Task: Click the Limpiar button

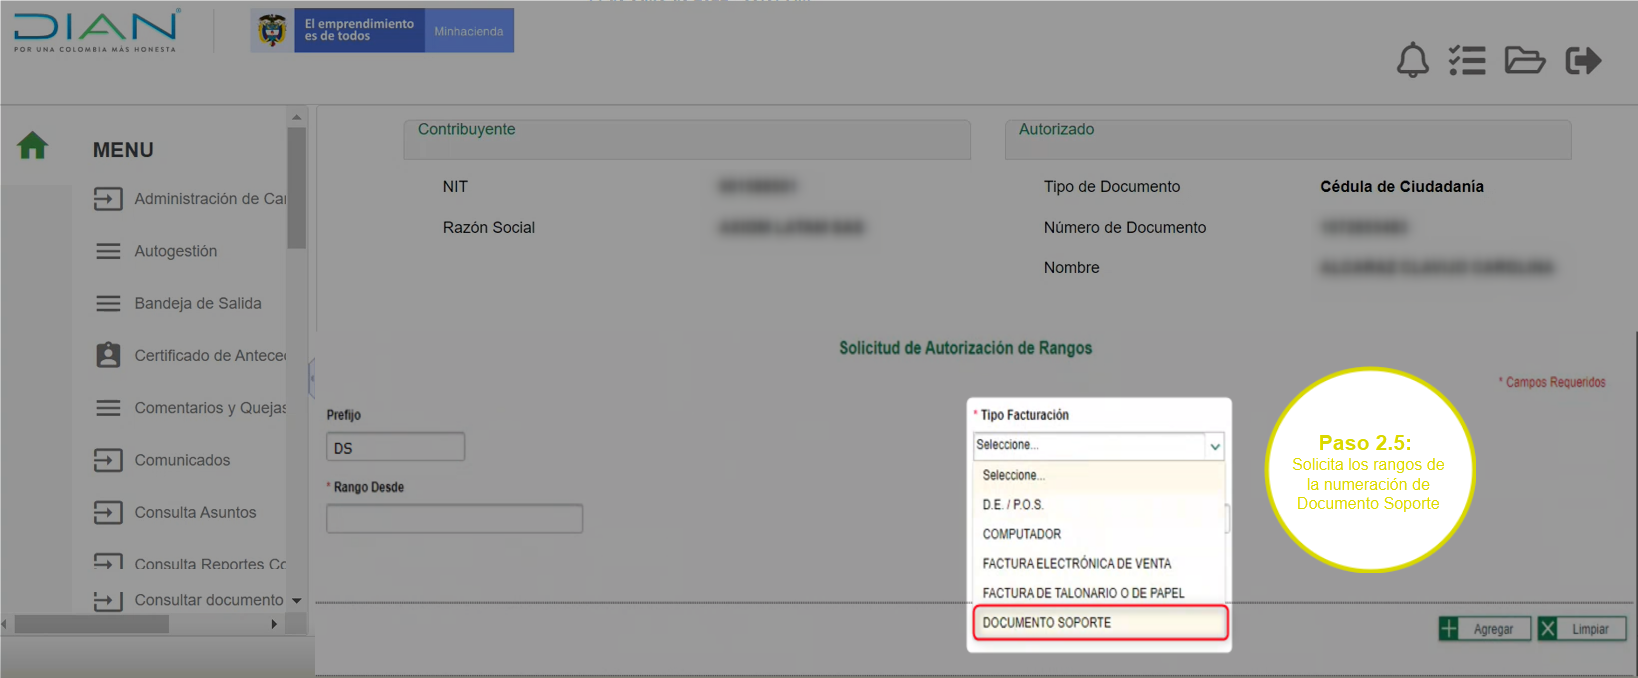Action: (1581, 629)
